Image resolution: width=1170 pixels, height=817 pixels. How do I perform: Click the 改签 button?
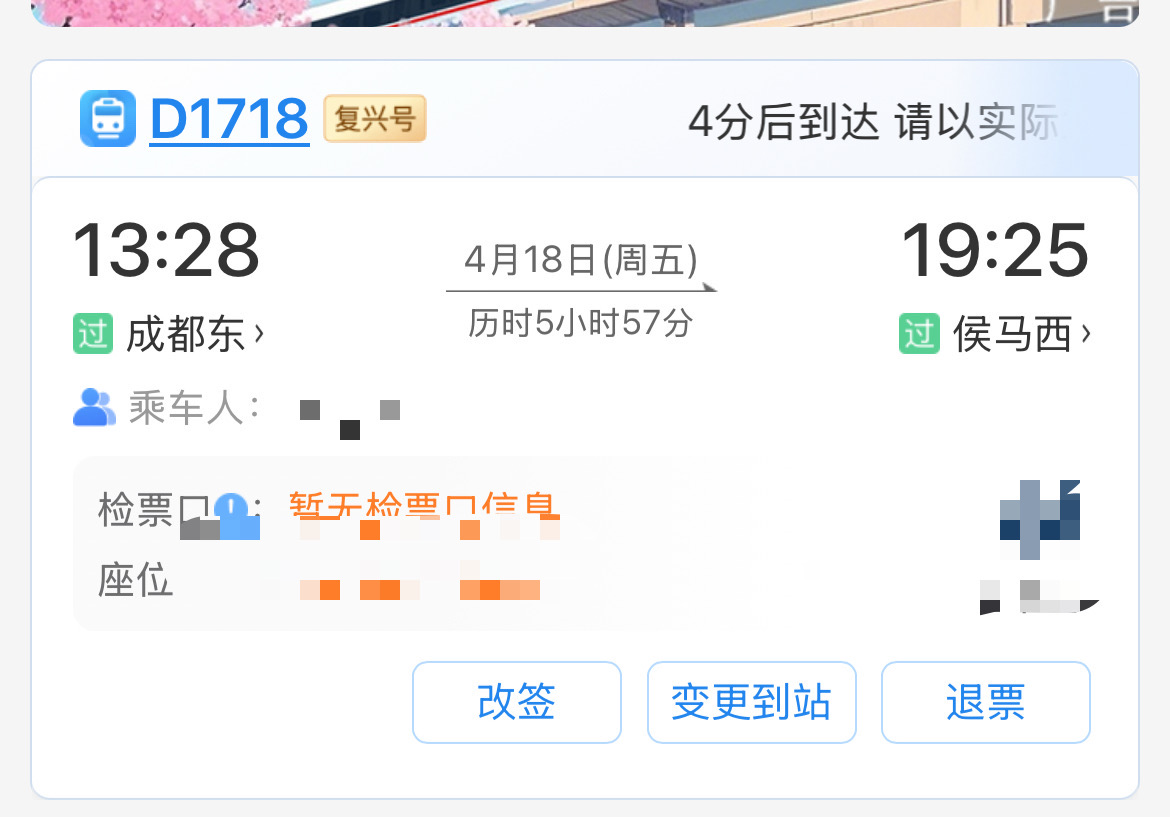tap(516, 702)
